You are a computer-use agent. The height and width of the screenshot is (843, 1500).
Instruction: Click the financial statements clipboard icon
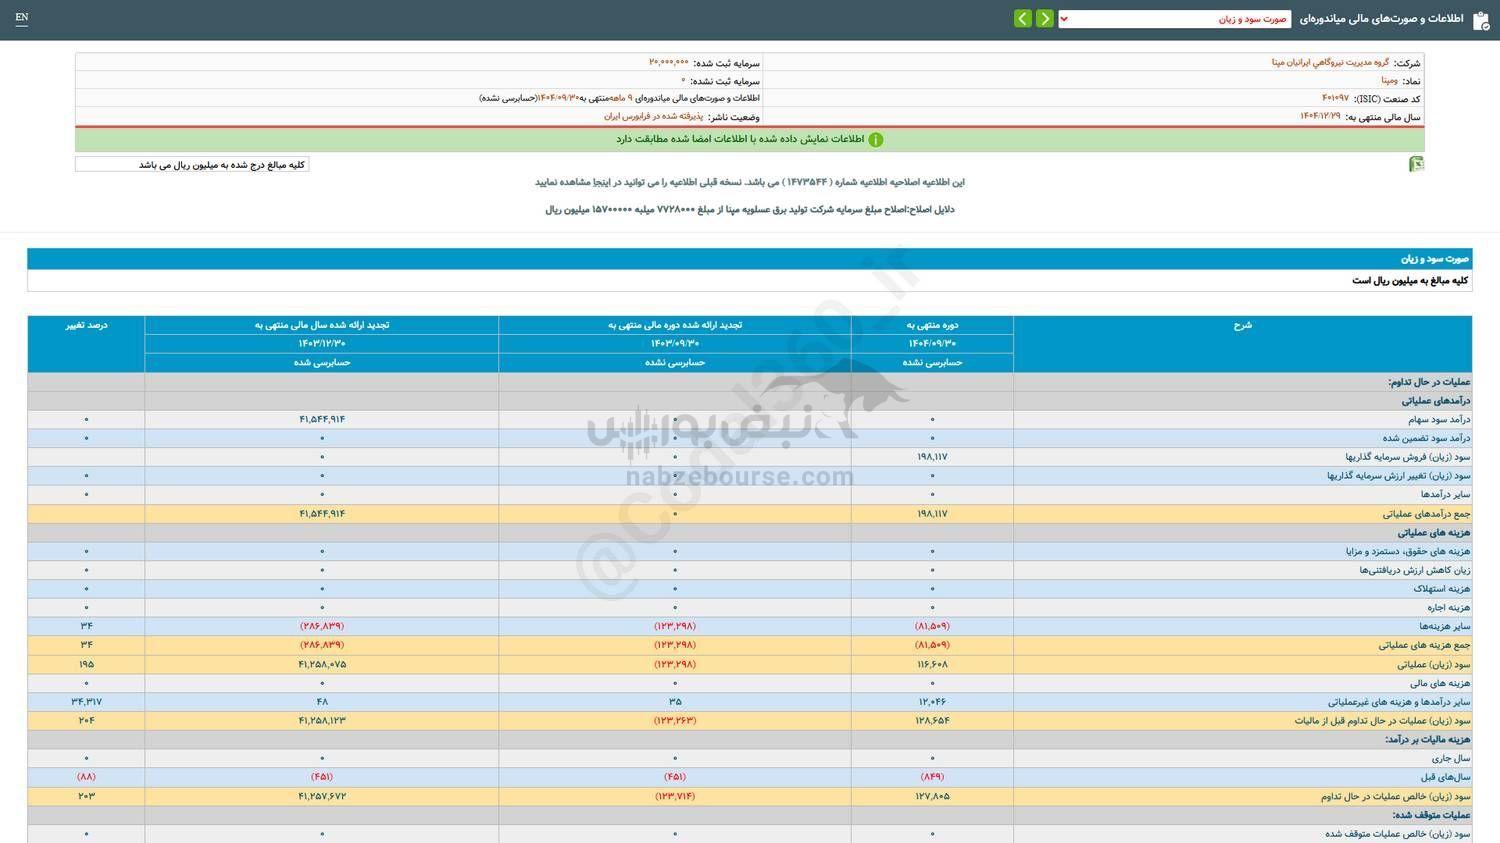tap(1482, 18)
